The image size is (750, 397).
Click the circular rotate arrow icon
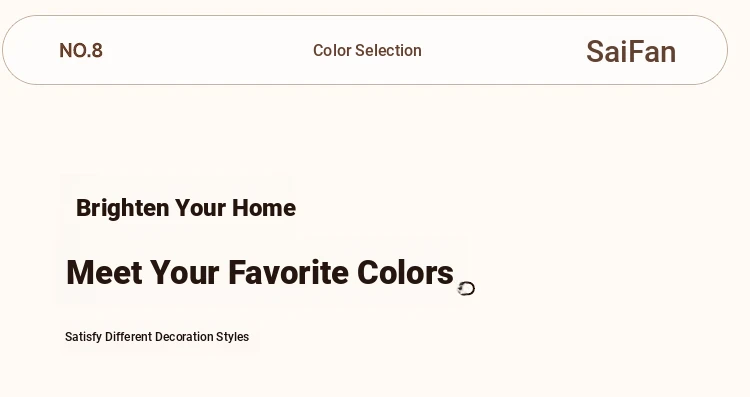click(x=466, y=288)
